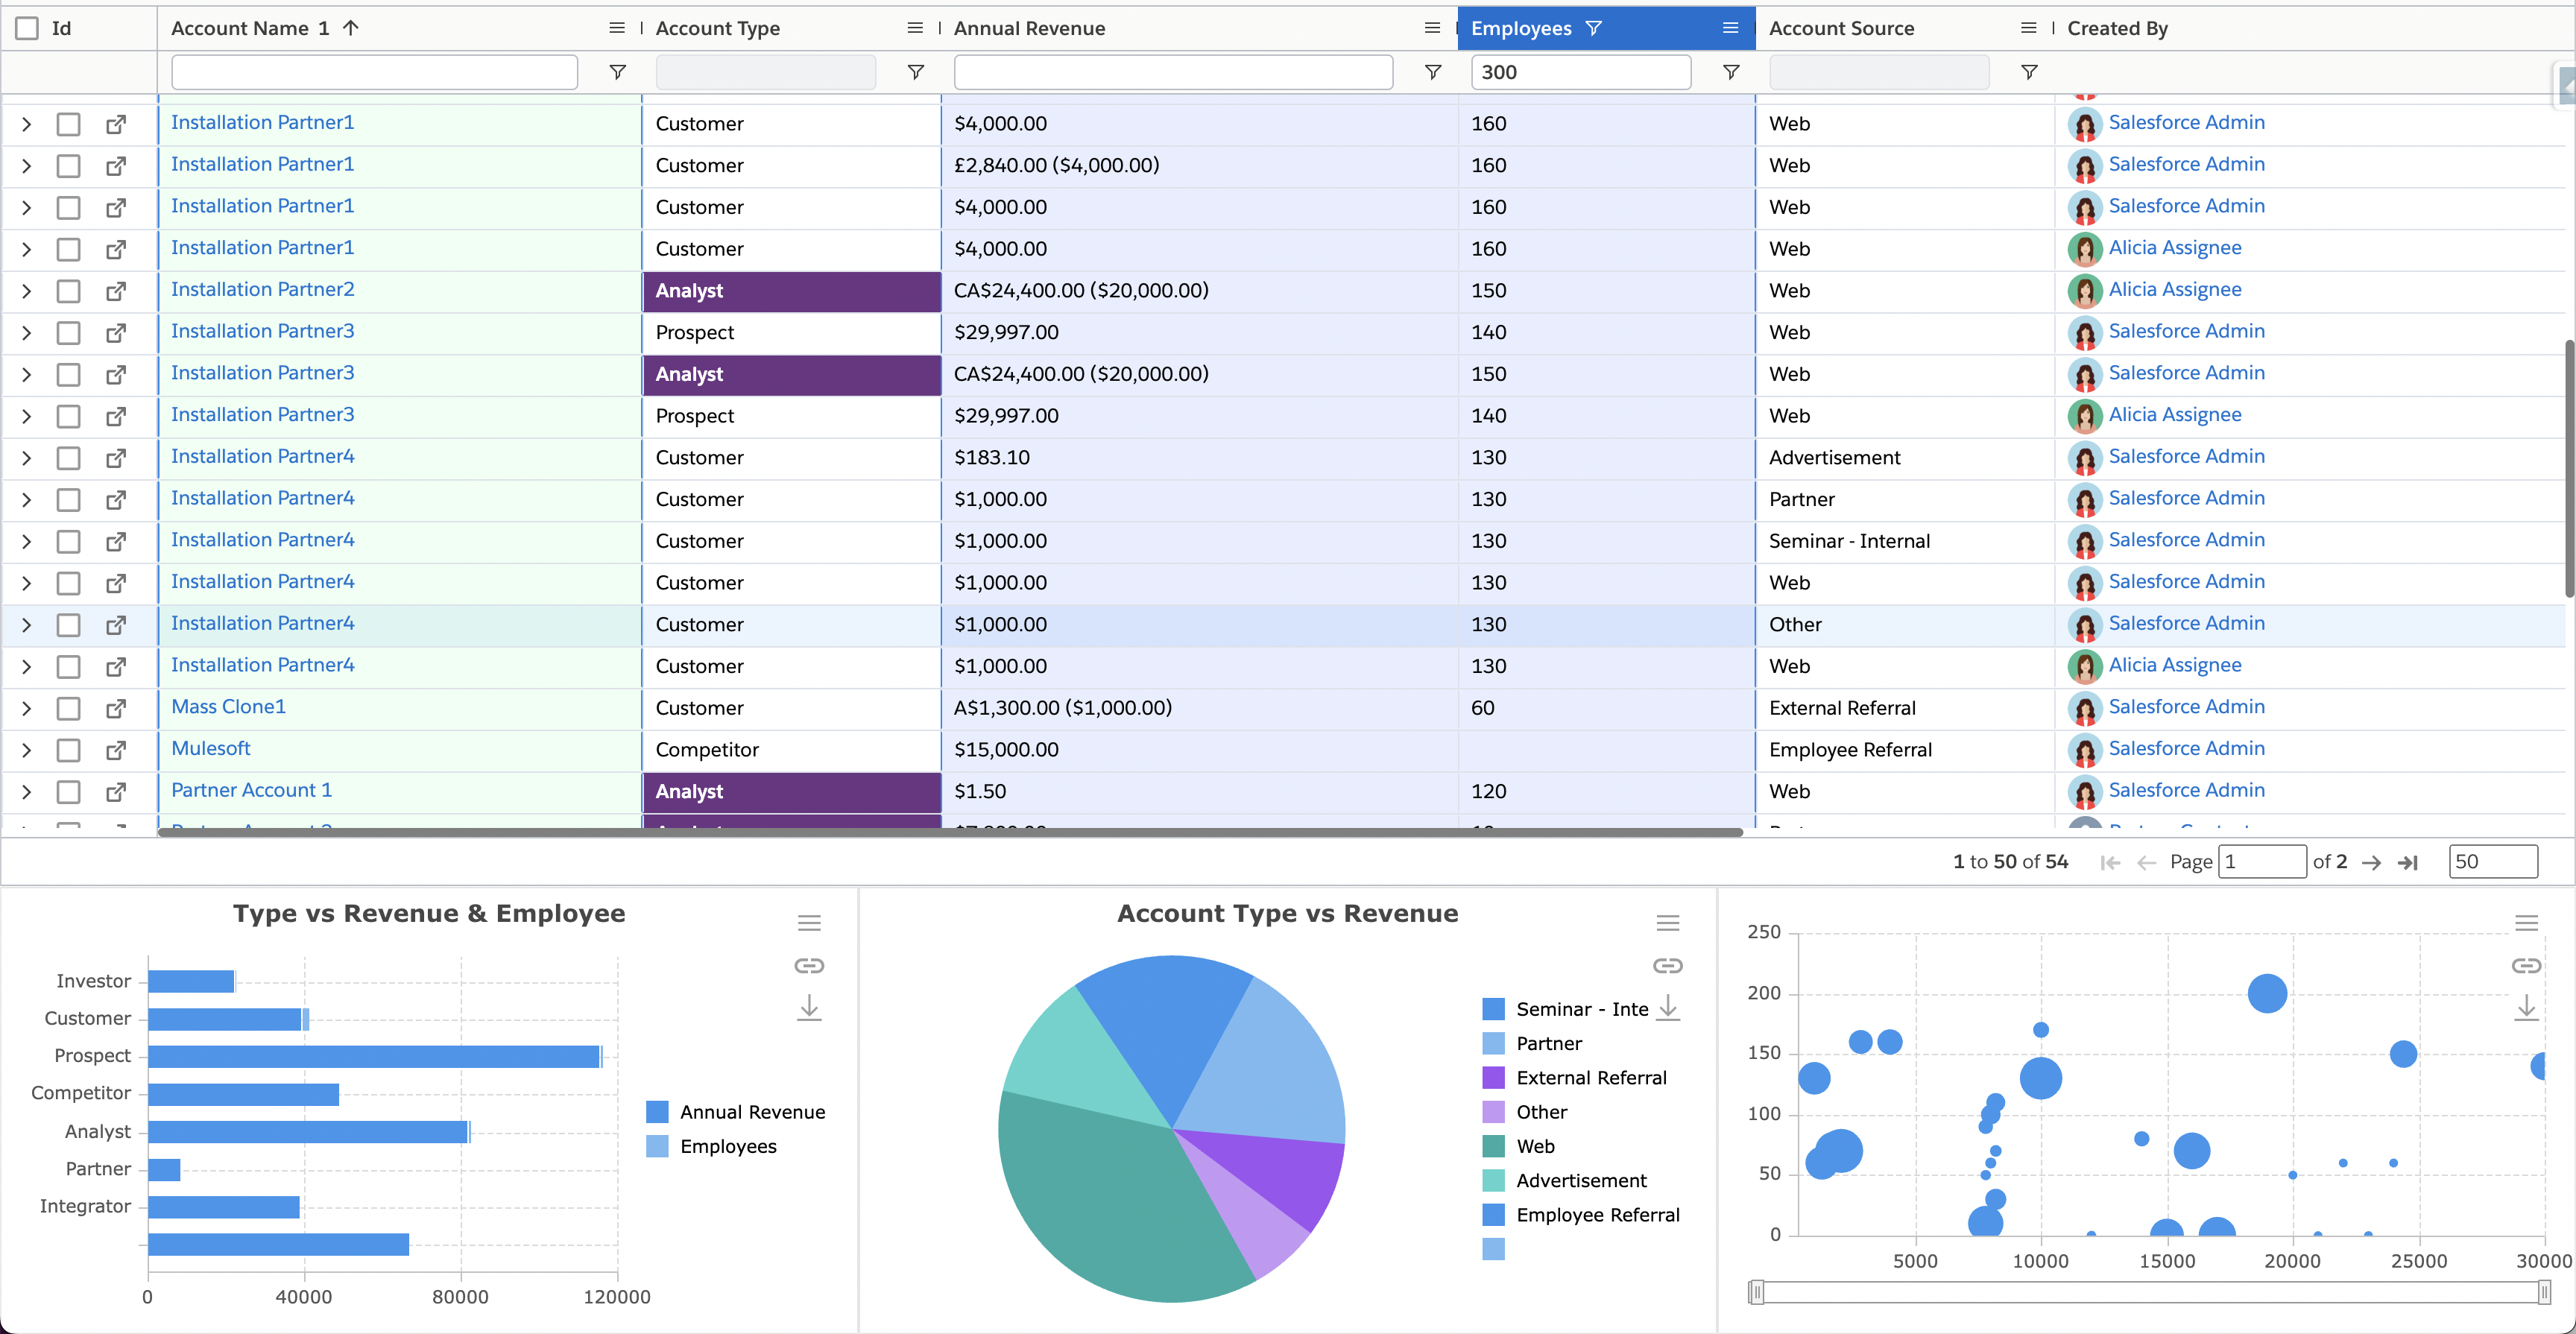Click the Account Type column header

pos(717,28)
